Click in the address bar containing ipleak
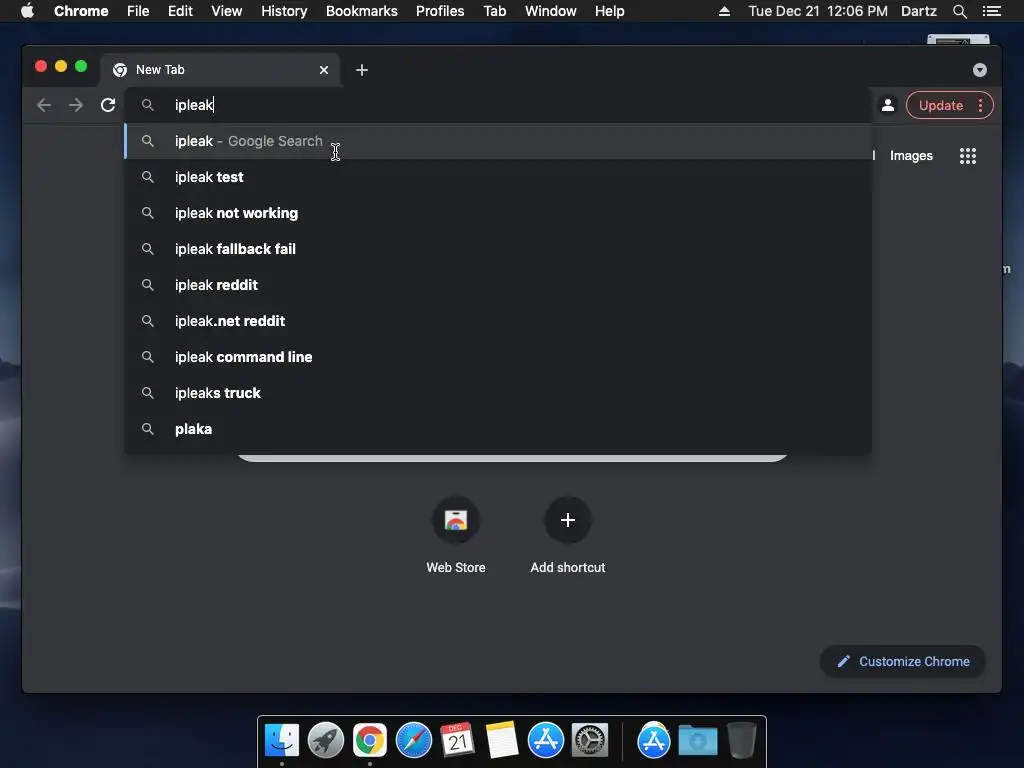This screenshot has width=1024, height=768. point(498,105)
